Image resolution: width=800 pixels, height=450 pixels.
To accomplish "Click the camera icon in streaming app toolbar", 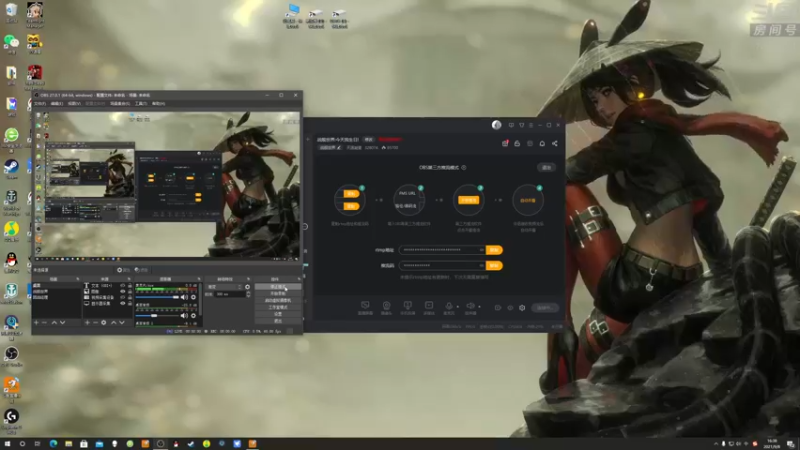I will click(x=386, y=306).
